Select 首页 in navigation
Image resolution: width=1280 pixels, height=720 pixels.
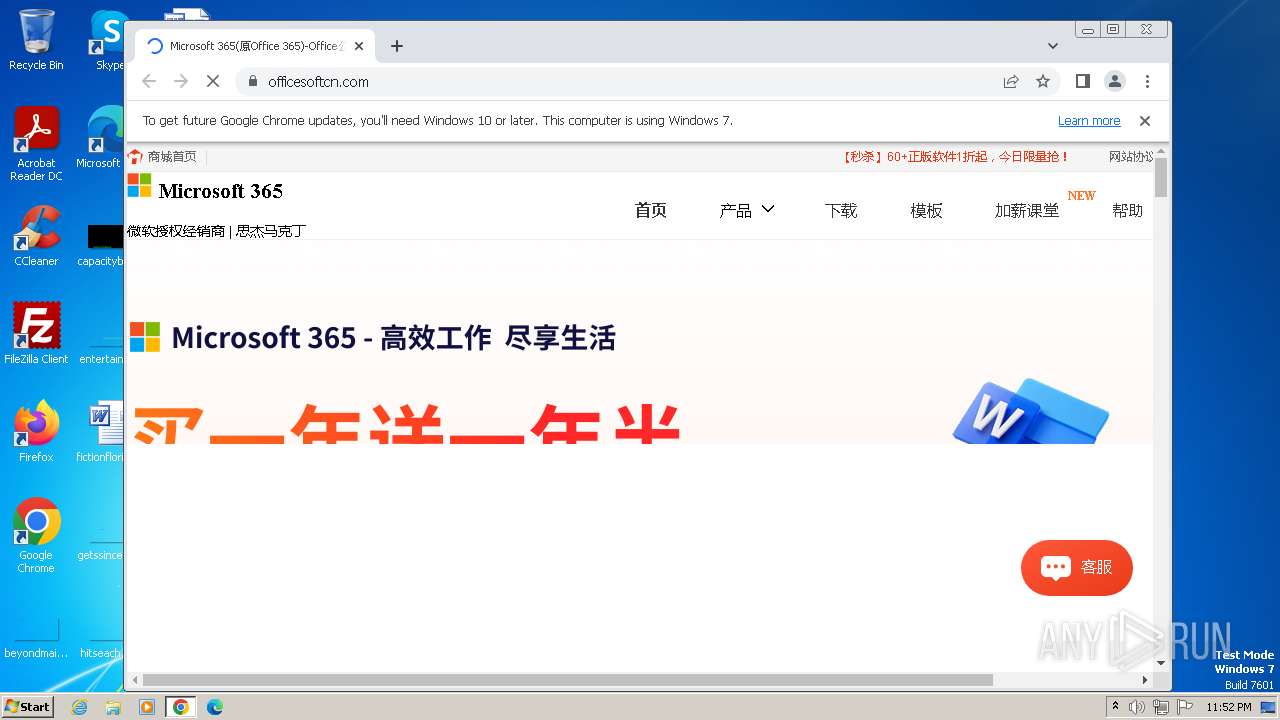pos(651,210)
